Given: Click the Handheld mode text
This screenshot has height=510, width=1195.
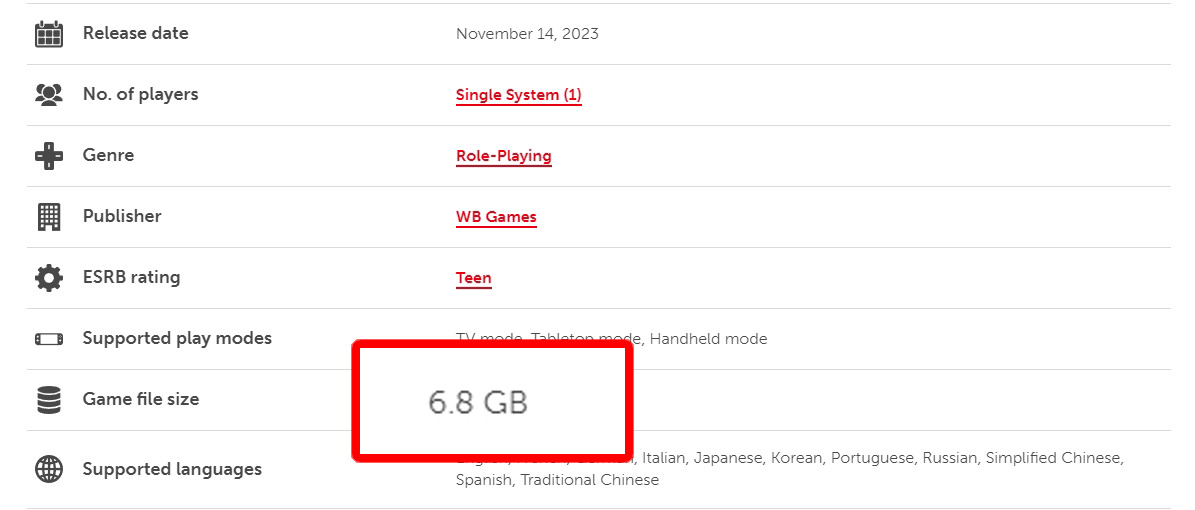Looking at the screenshot, I should (x=708, y=339).
